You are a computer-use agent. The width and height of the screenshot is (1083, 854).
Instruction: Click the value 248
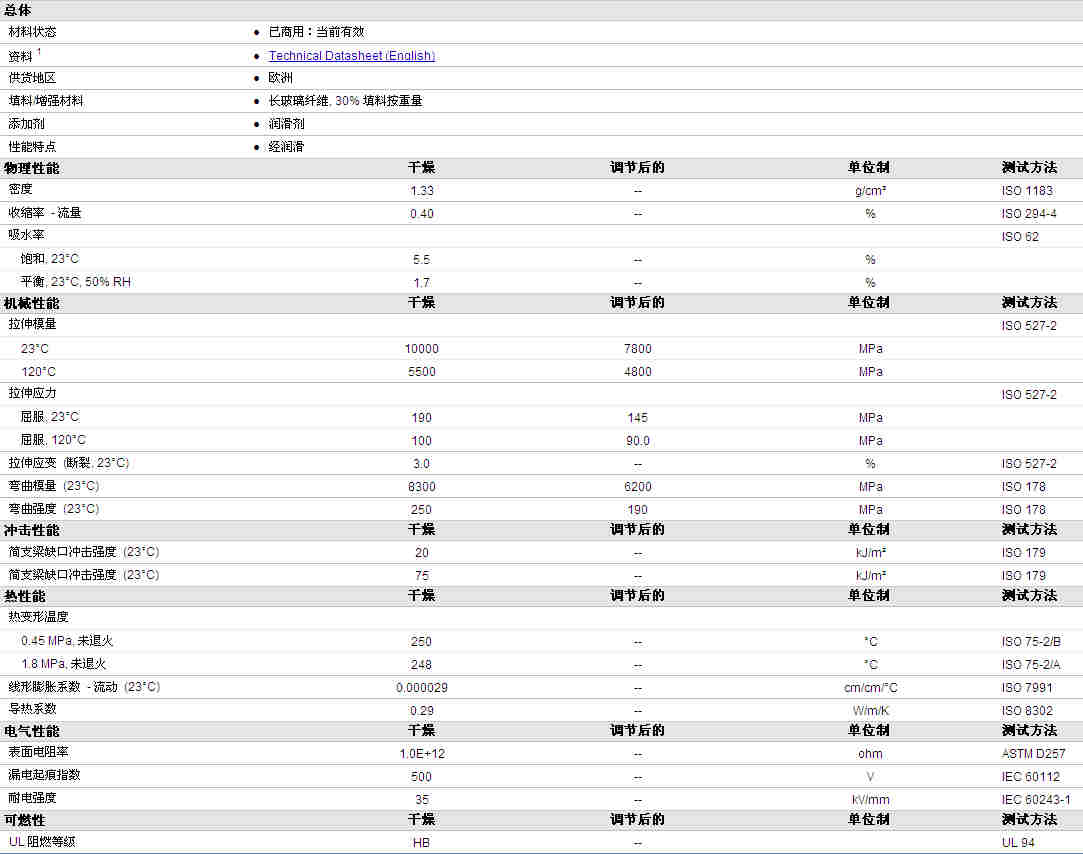(x=421, y=664)
